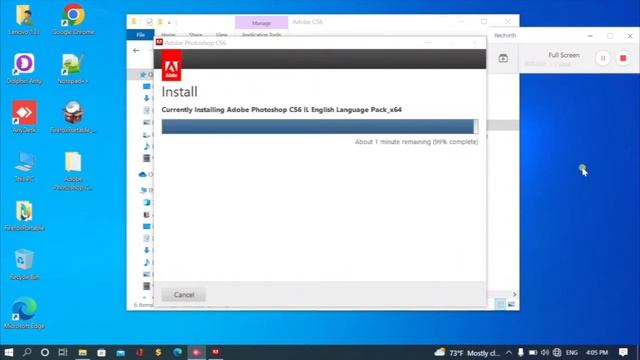Open the quick access toolbar dropdown arrow

(x=169, y=22)
